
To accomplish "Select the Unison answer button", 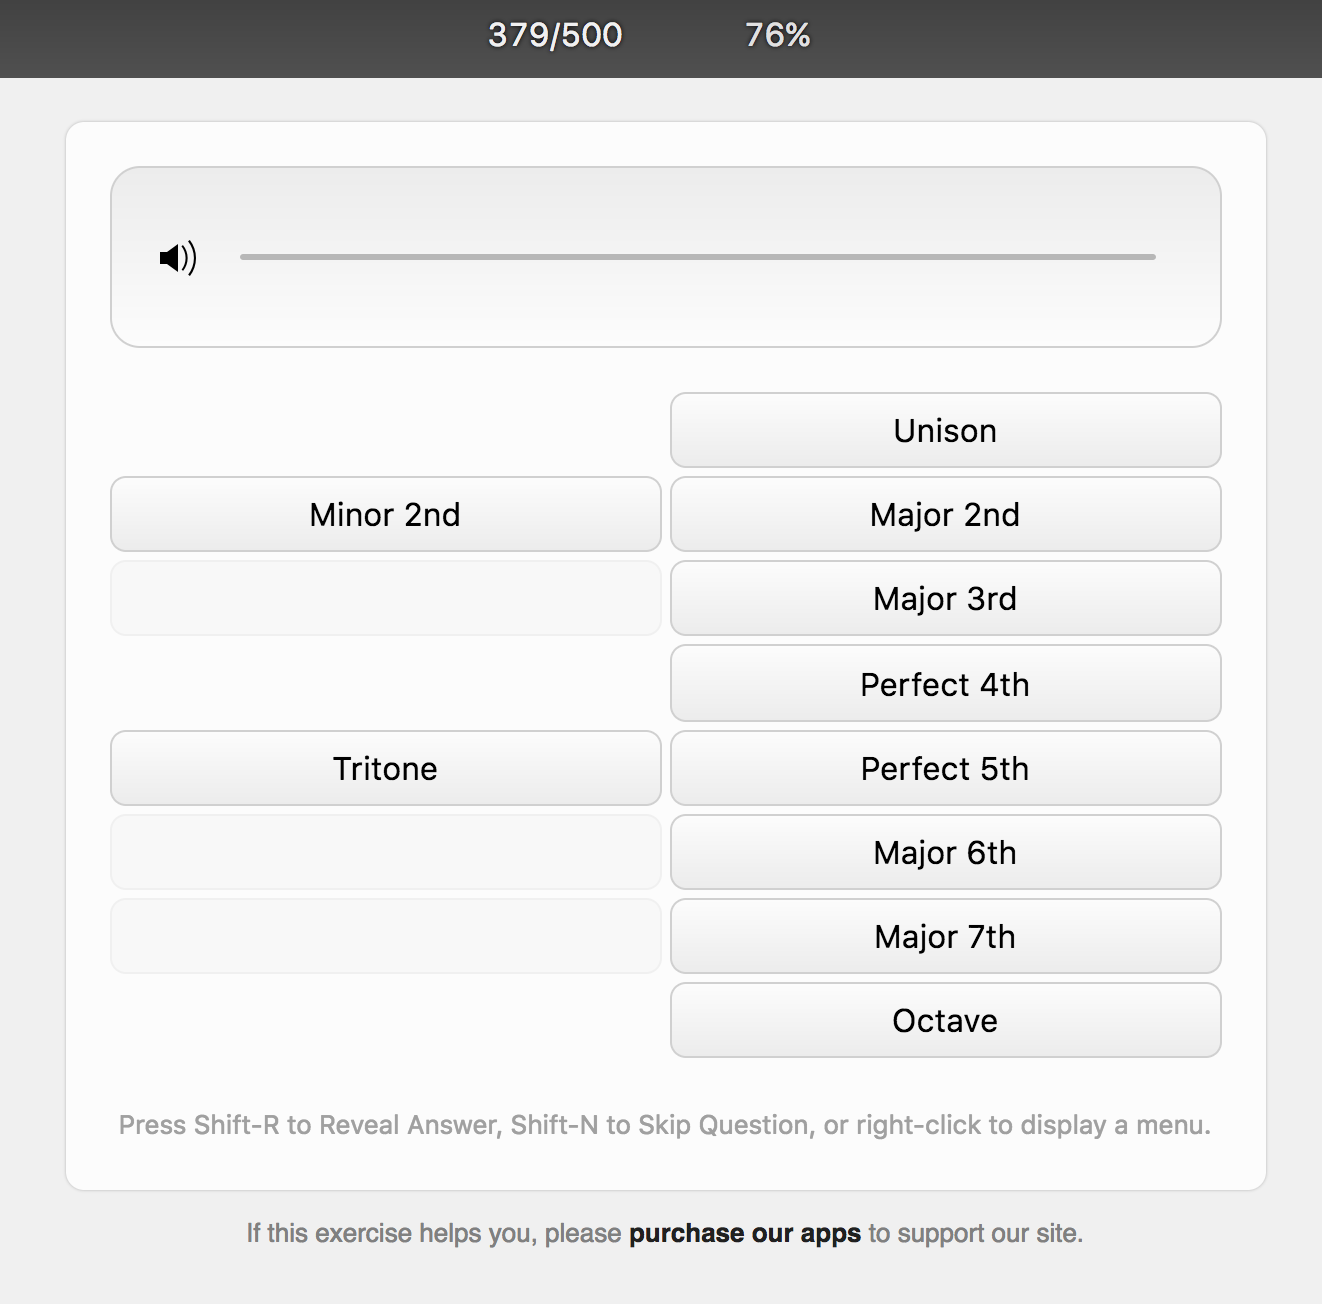I will point(945,430).
